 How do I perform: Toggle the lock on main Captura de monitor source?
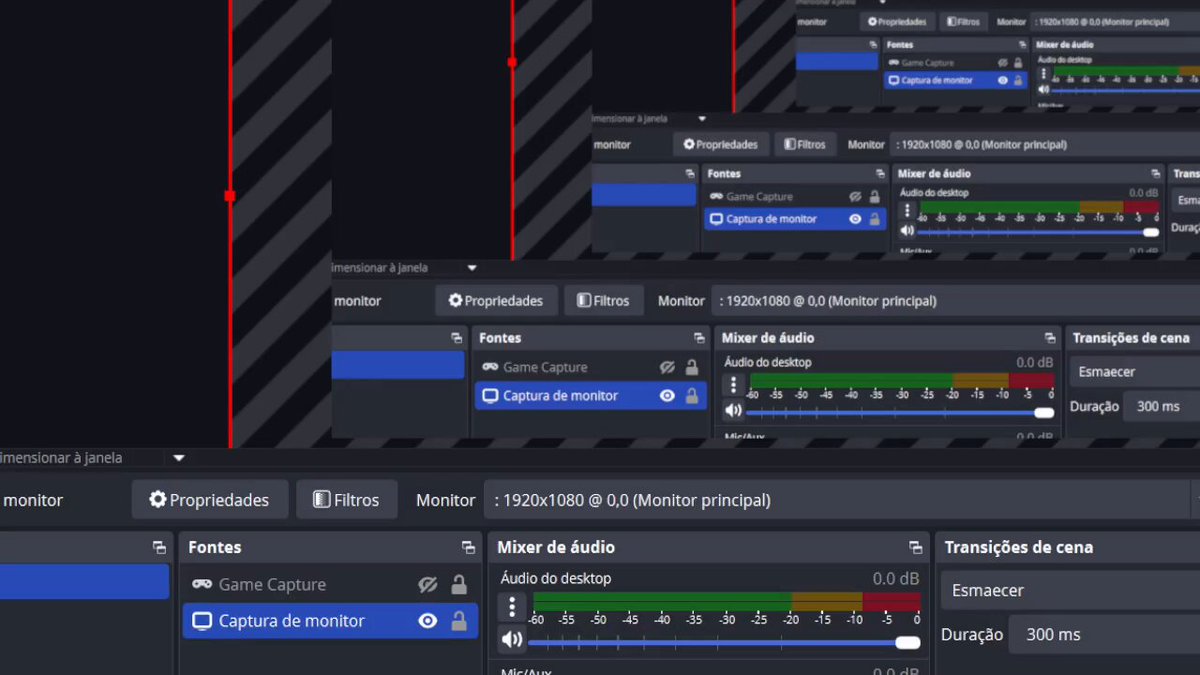[459, 621]
